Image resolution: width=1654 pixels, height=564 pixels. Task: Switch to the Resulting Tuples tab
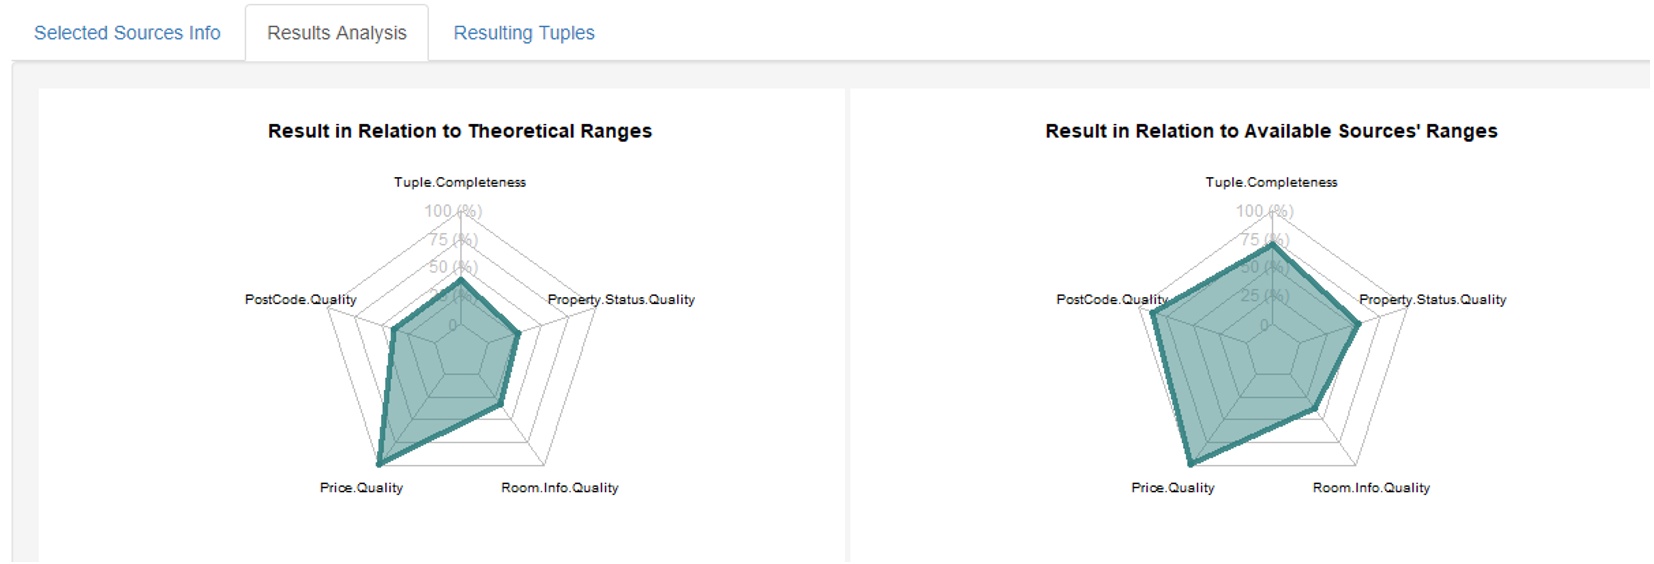[524, 33]
